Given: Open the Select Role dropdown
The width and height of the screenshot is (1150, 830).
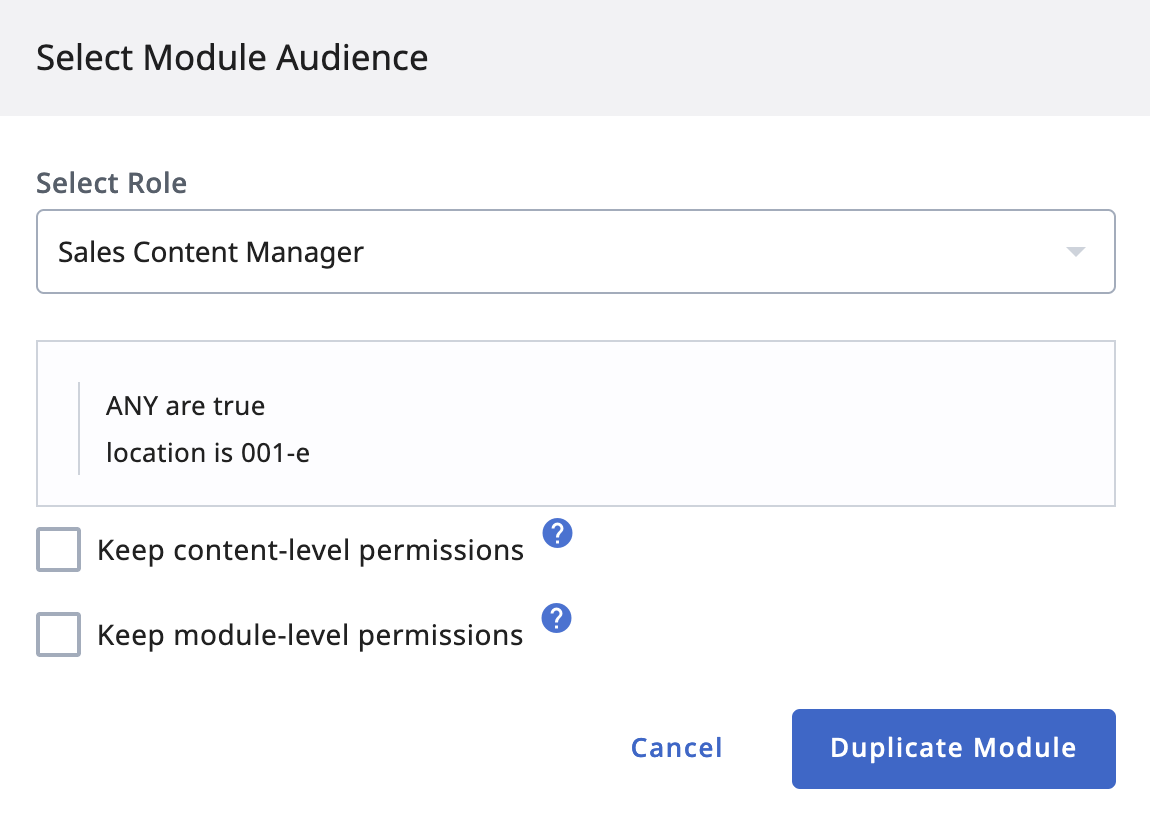Looking at the screenshot, I should coord(576,251).
